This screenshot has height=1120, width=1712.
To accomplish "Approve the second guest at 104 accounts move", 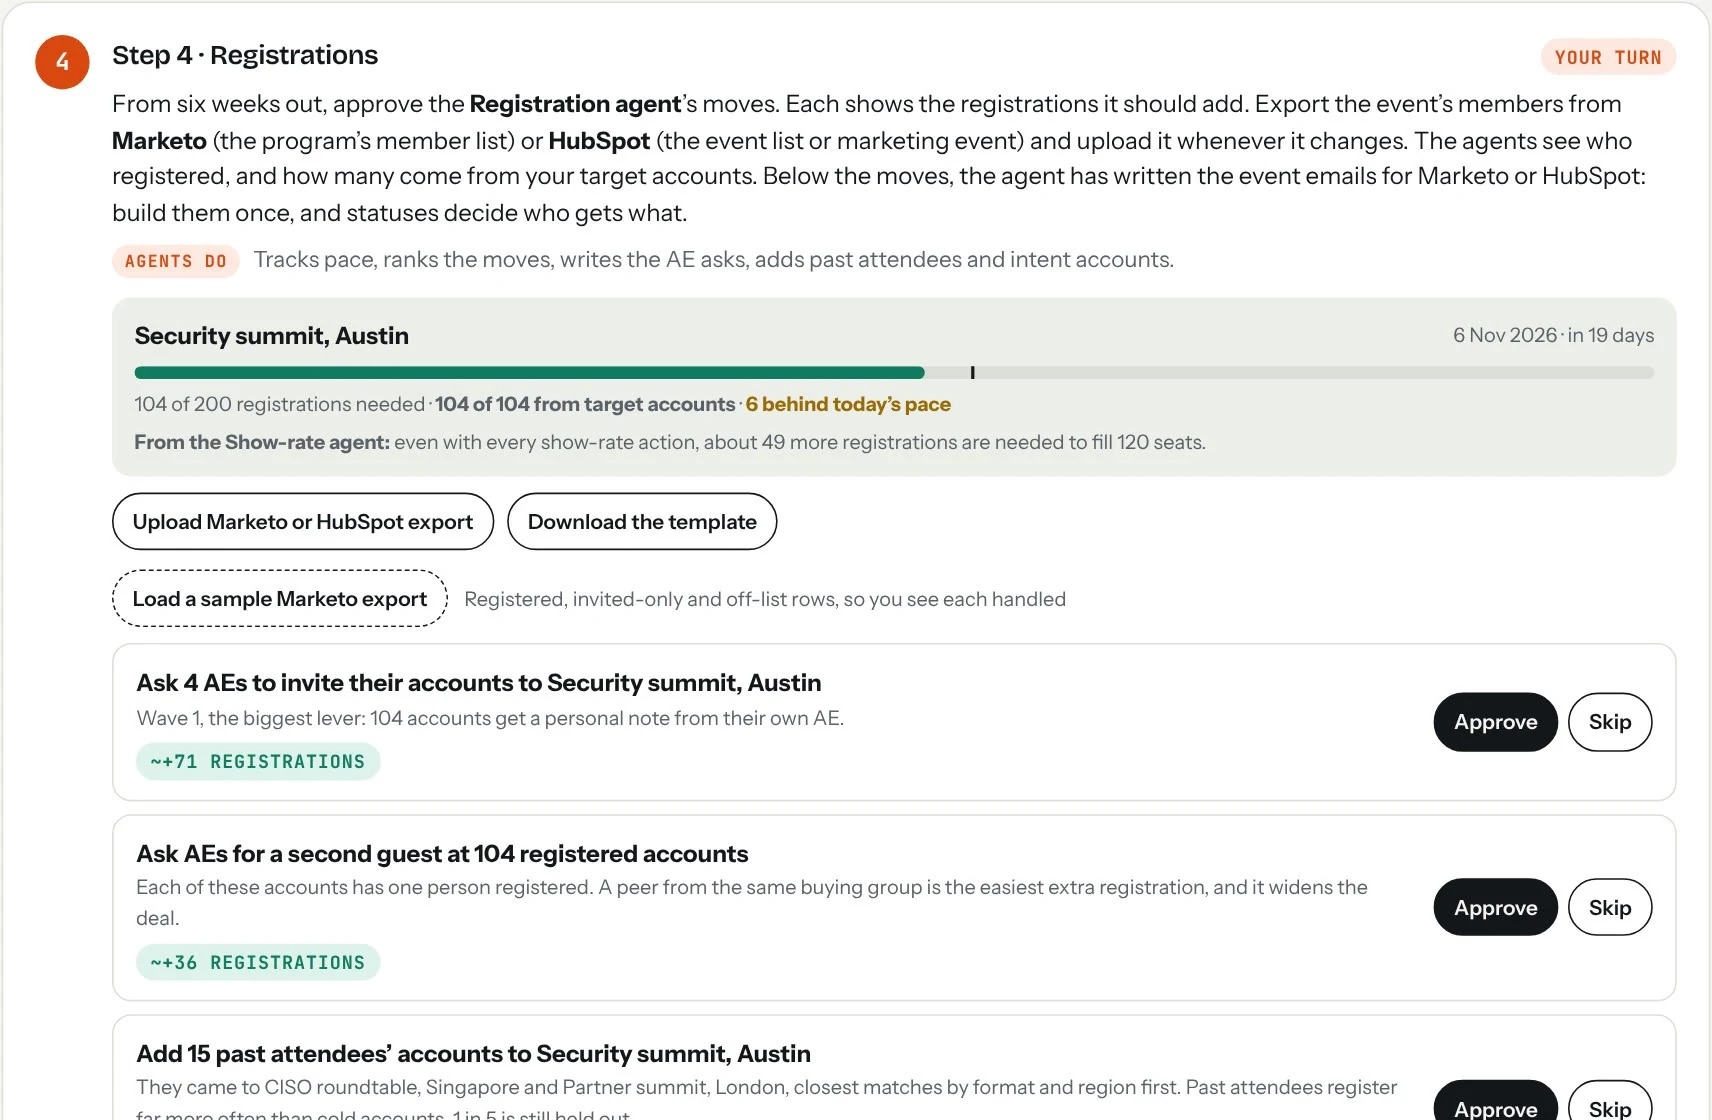I will coord(1495,907).
